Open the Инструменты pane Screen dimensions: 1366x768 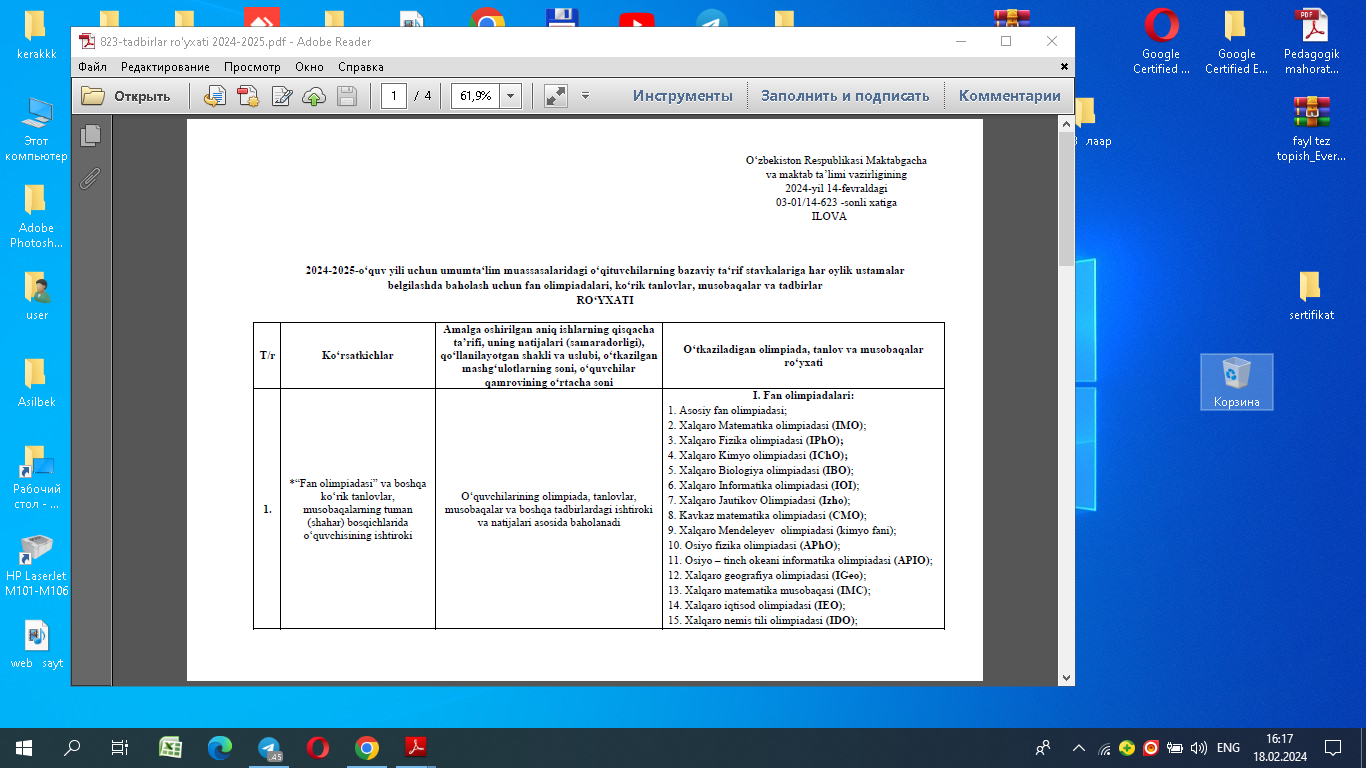point(682,96)
